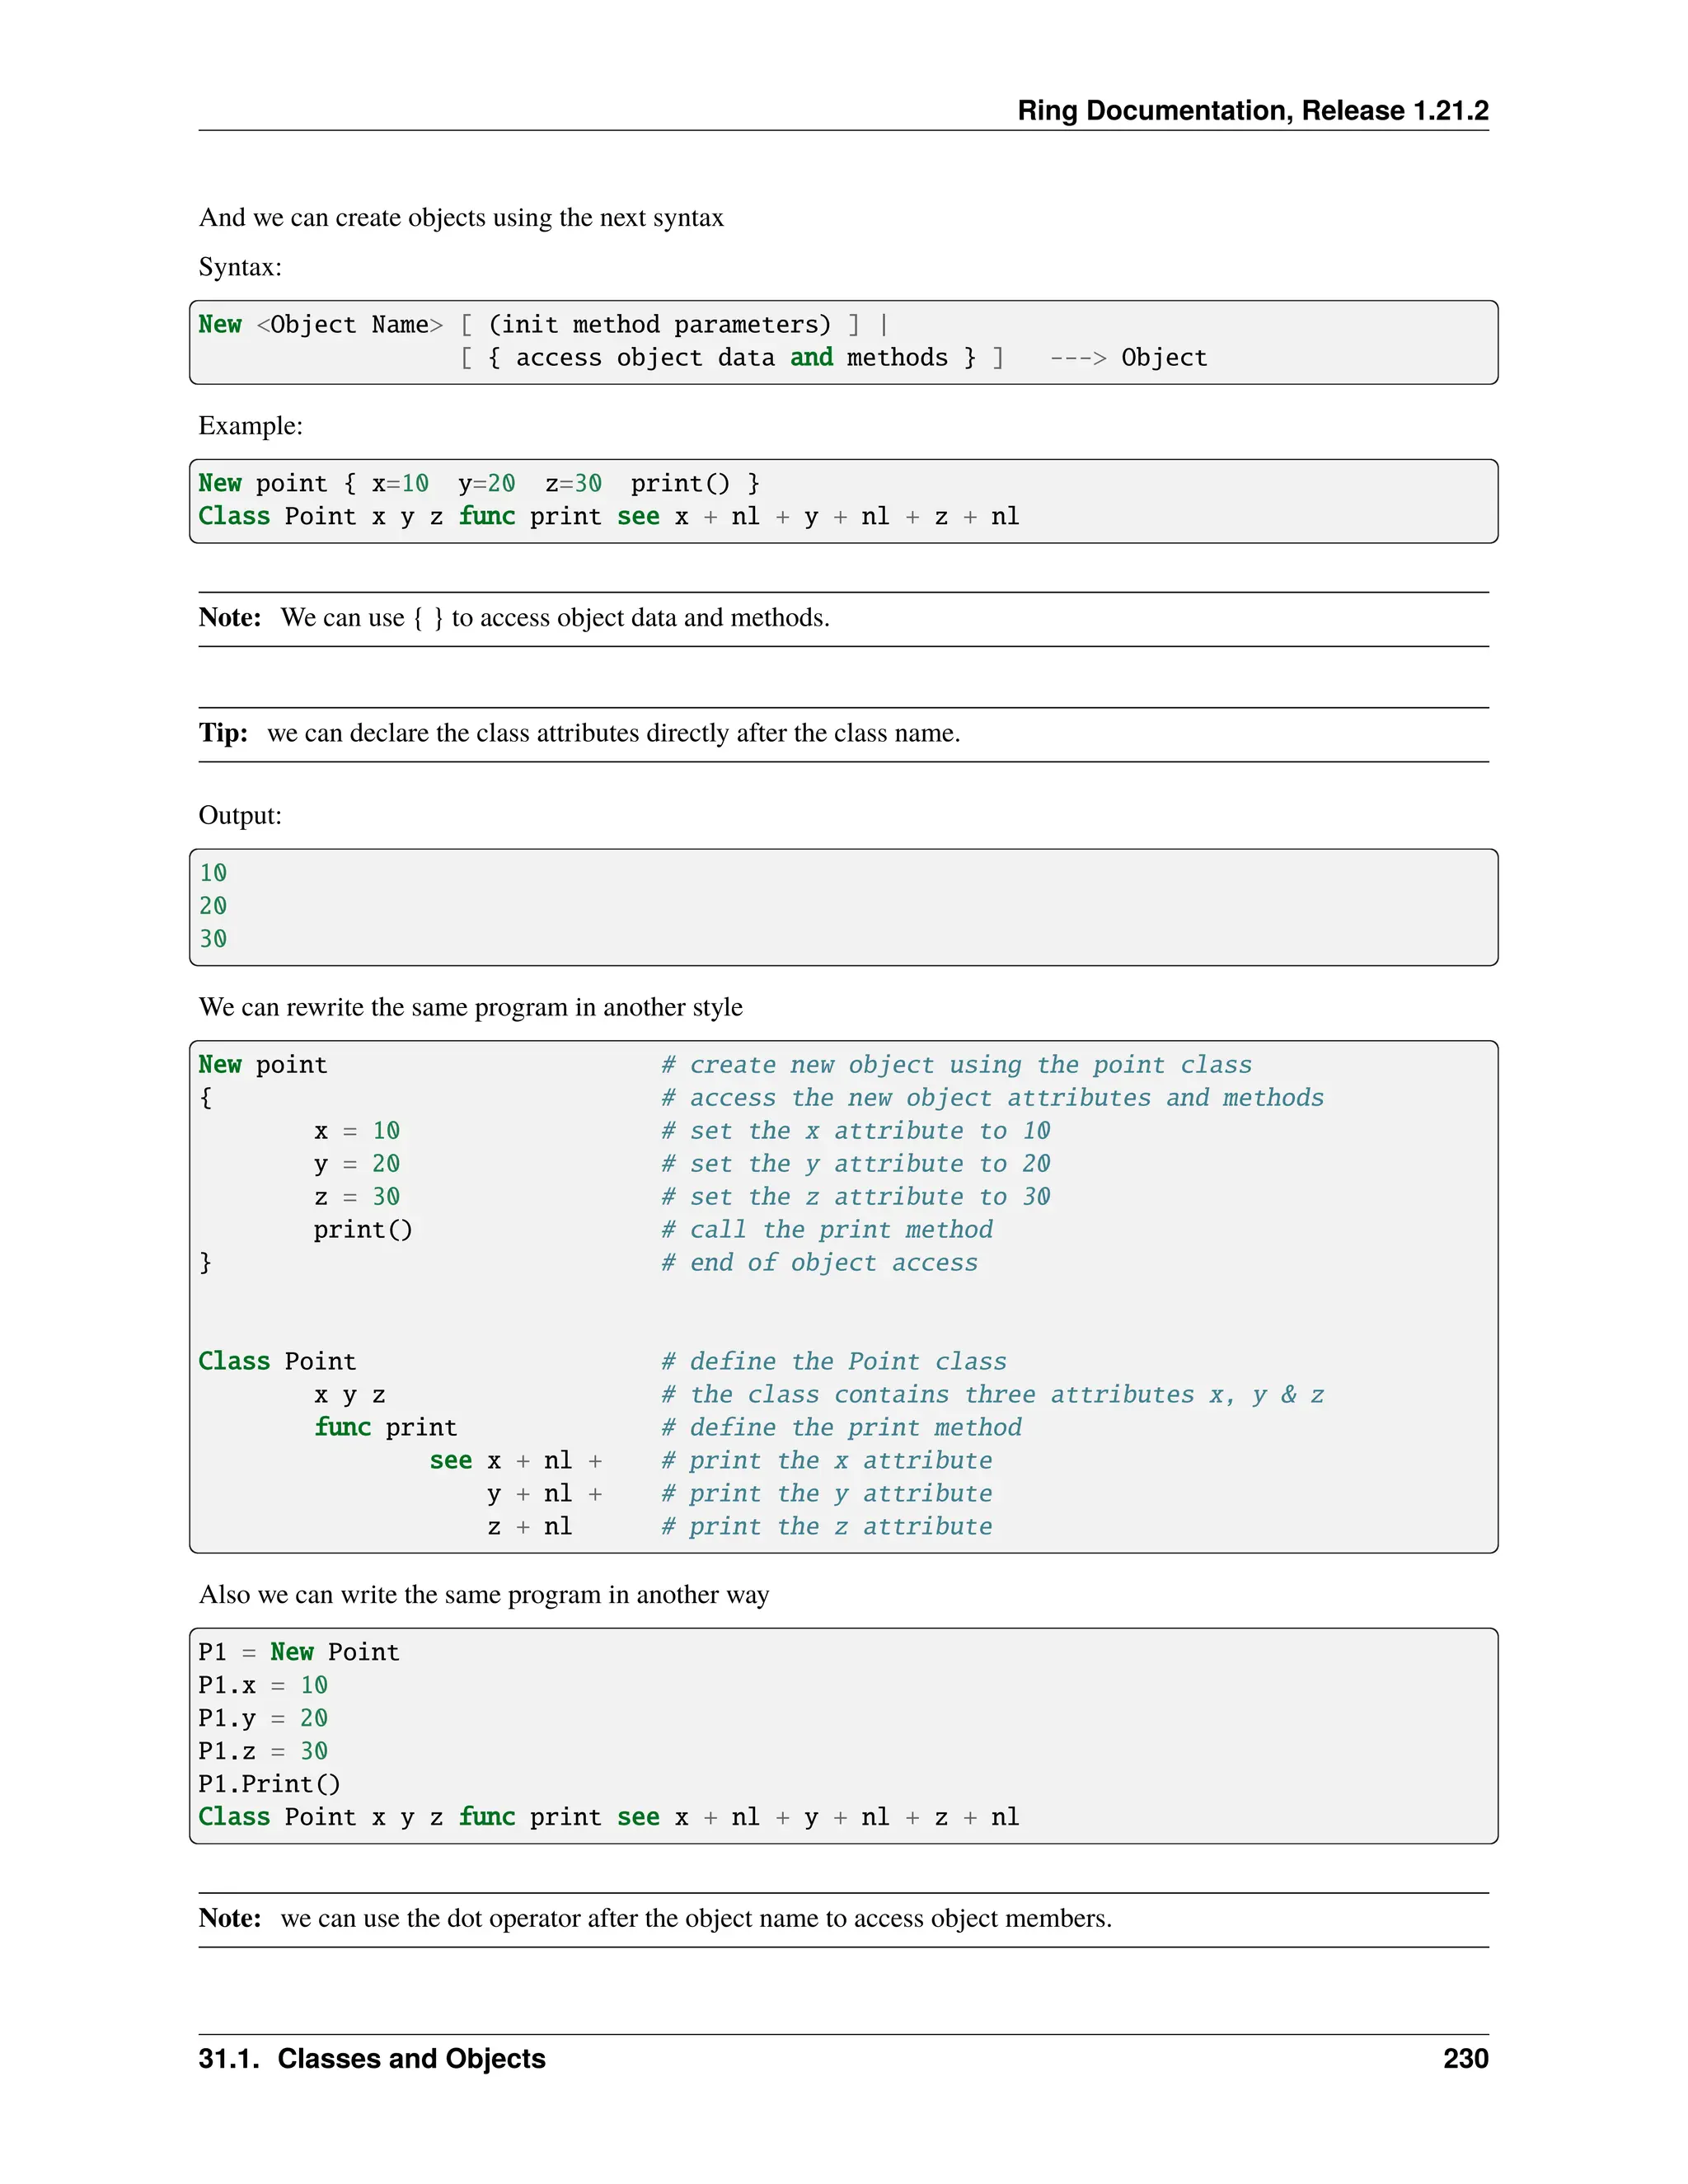Click 'func print' in the Point class

point(385,1428)
